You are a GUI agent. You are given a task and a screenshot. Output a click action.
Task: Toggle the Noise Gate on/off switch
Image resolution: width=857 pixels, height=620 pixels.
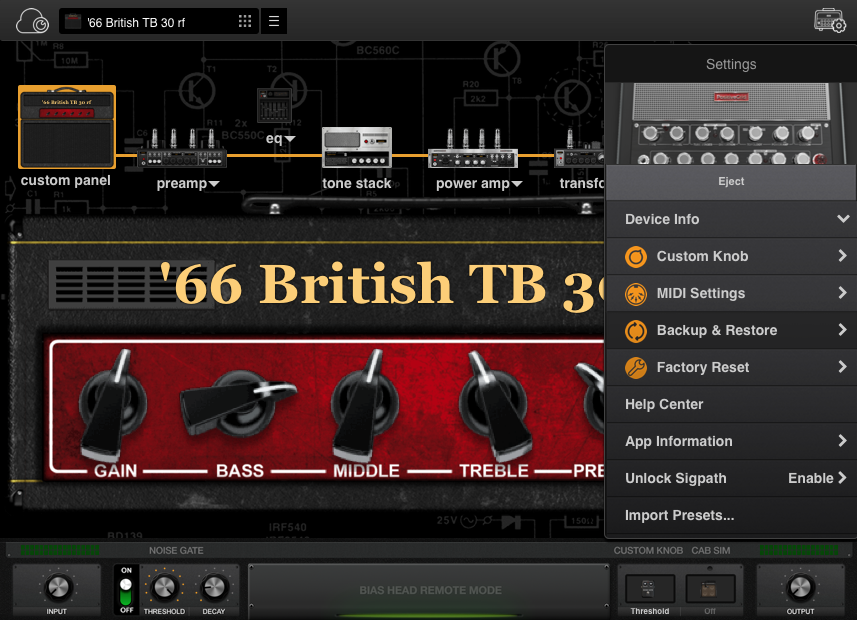[x=126, y=590]
